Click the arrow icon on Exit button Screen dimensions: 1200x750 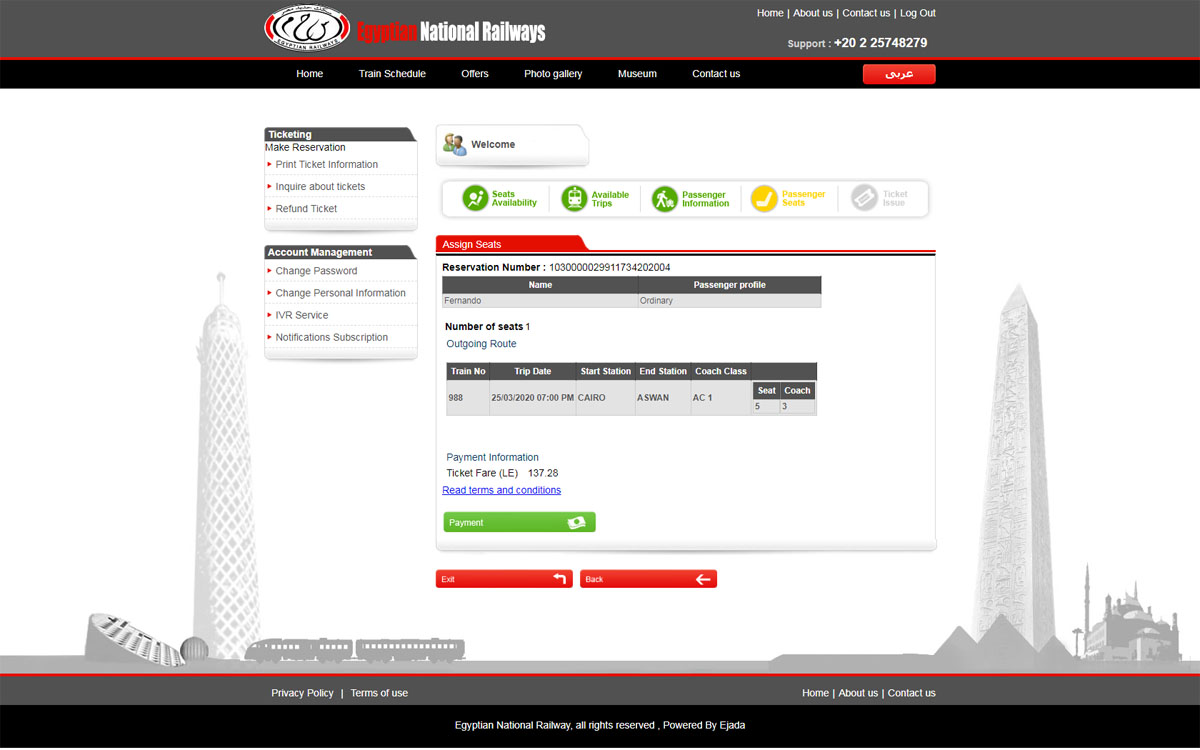pos(559,579)
